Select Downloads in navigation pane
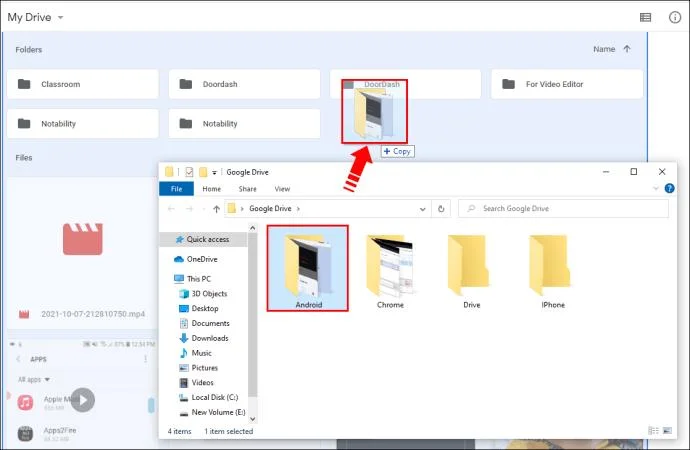Viewport: 690px width, 450px height. point(210,338)
